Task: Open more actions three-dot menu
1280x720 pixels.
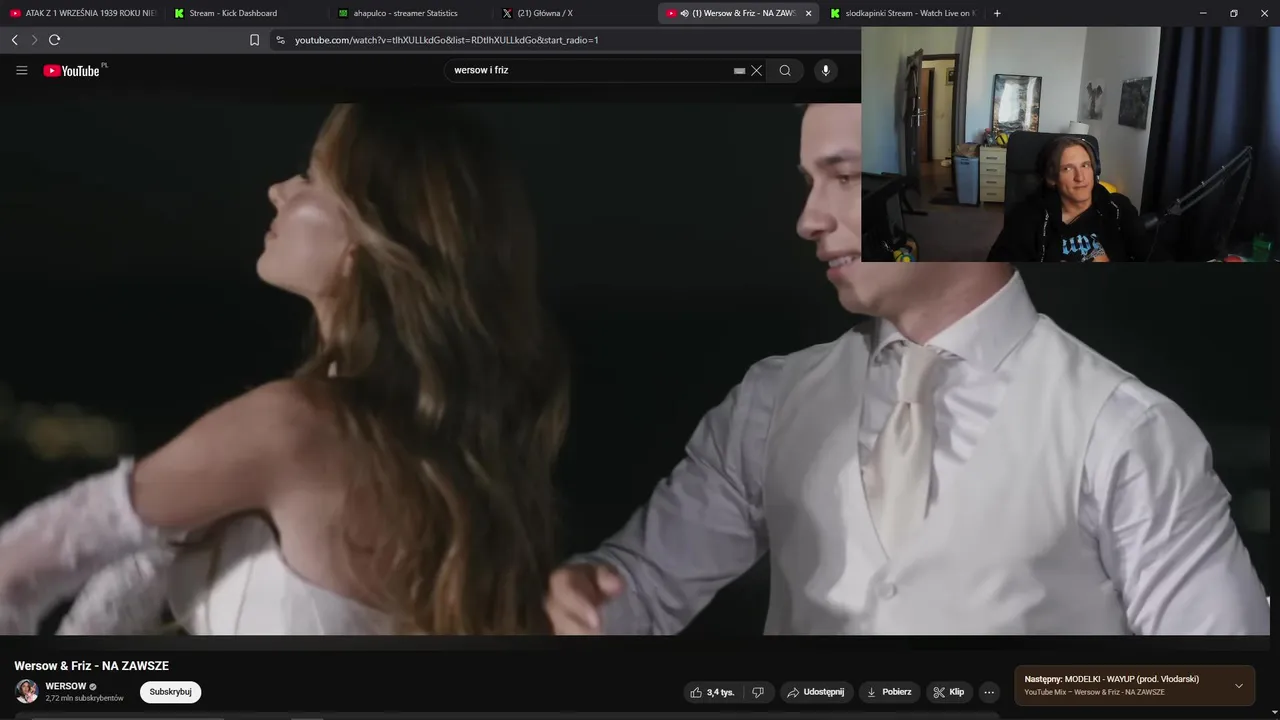Action: click(x=989, y=692)
